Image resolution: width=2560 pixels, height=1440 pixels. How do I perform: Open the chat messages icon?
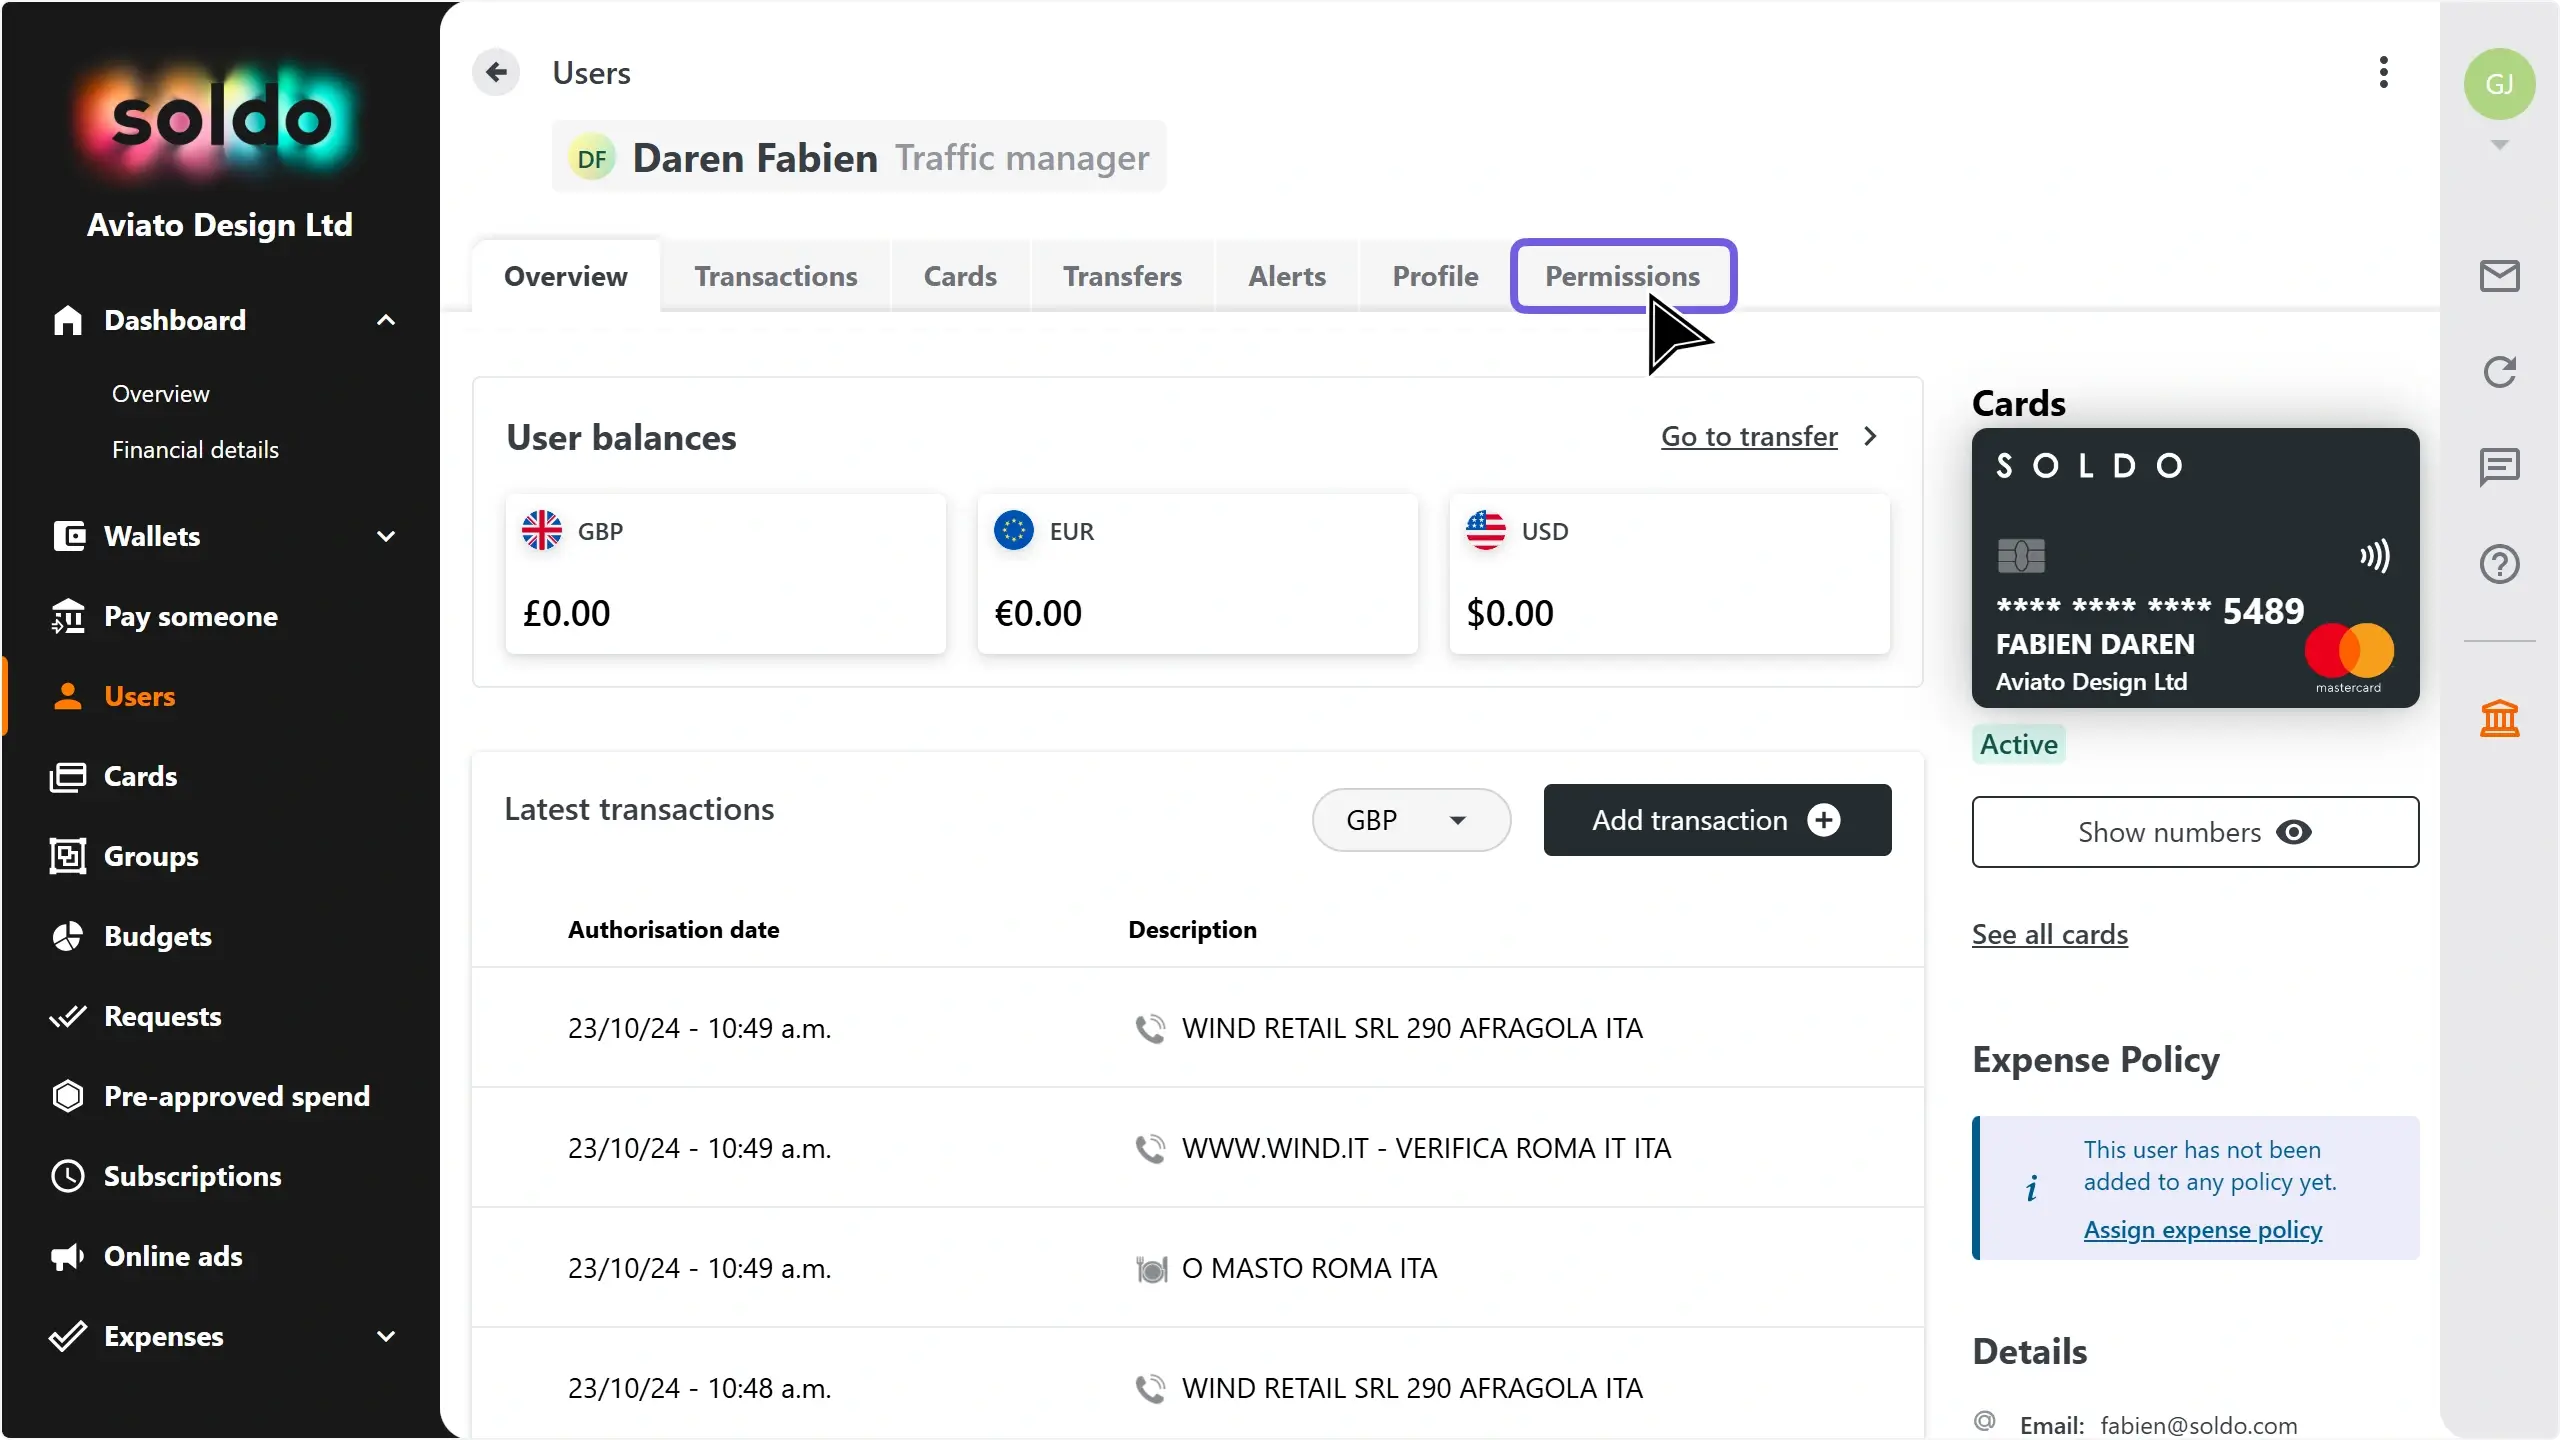(x=2499, y=467)
